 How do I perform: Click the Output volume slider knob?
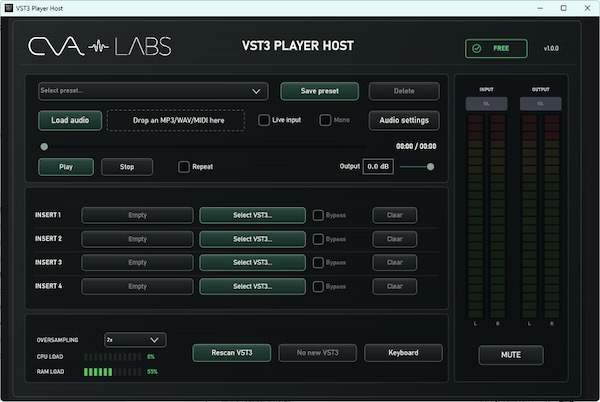430,166
